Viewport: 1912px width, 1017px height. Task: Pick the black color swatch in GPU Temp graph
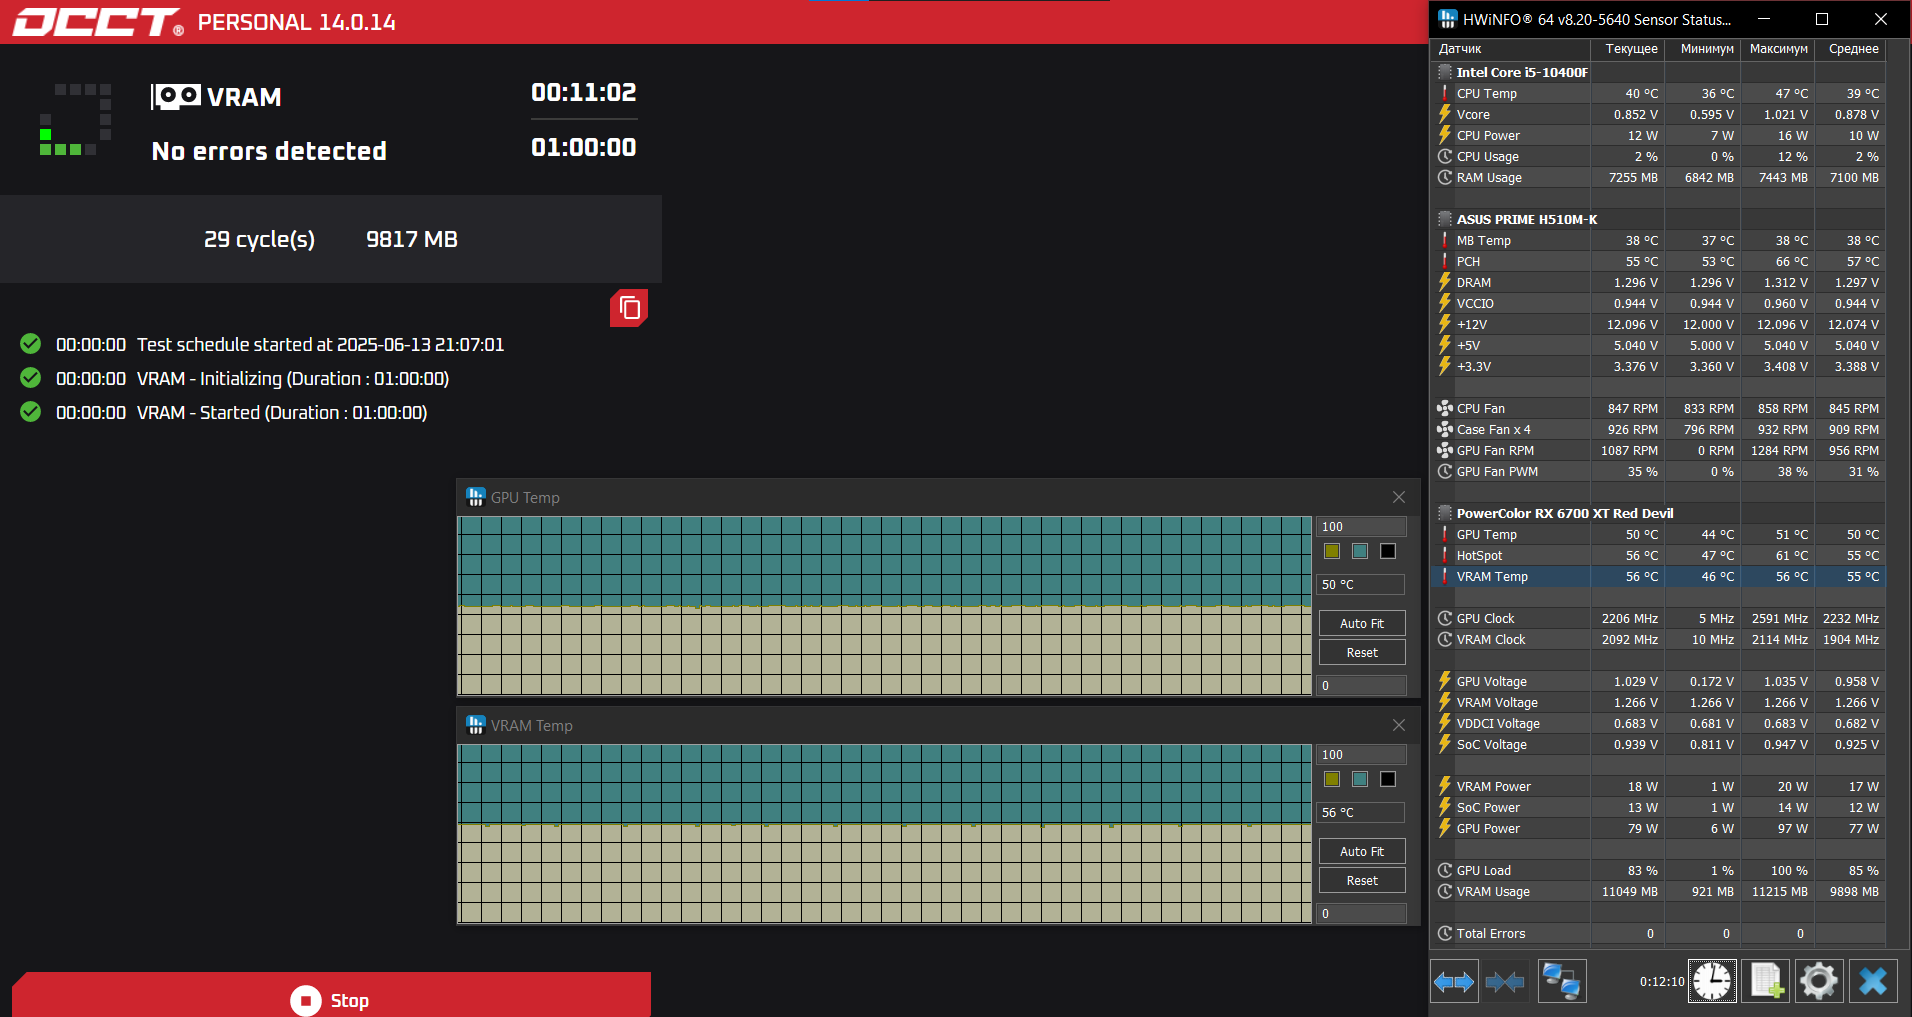click(1388, 551)
